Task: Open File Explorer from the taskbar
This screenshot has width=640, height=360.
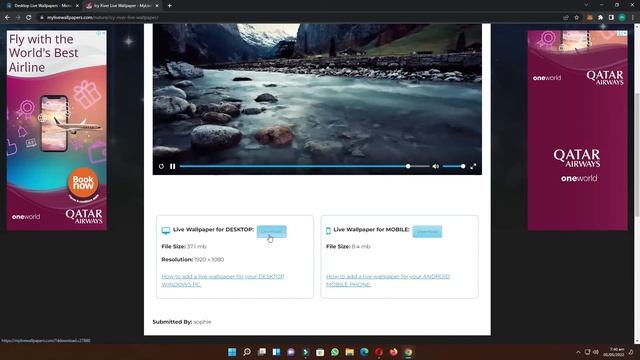Action: [x=349, y=352]
